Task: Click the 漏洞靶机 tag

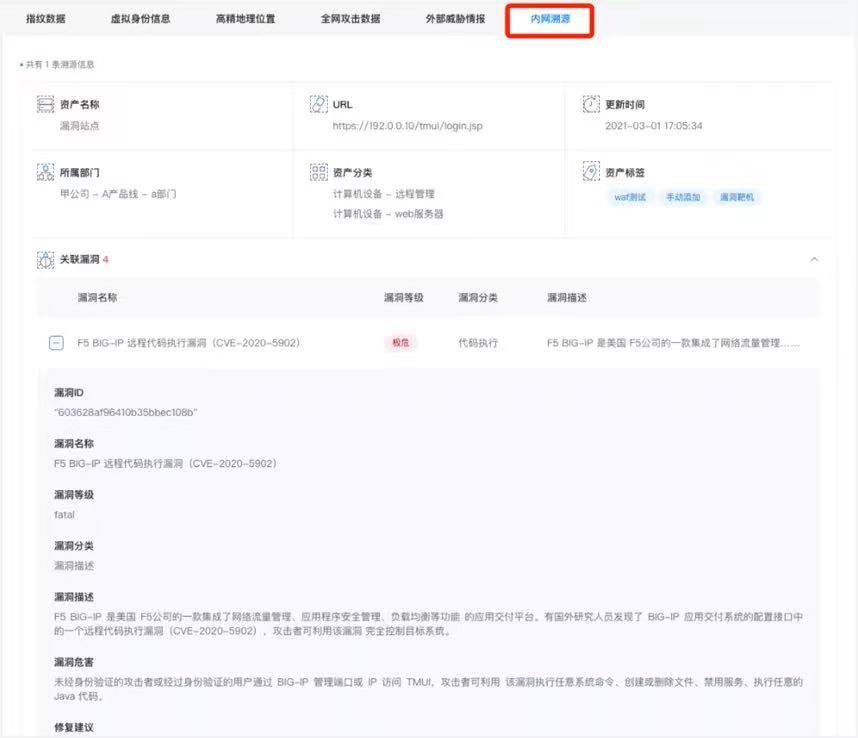Action: [737, 197]
